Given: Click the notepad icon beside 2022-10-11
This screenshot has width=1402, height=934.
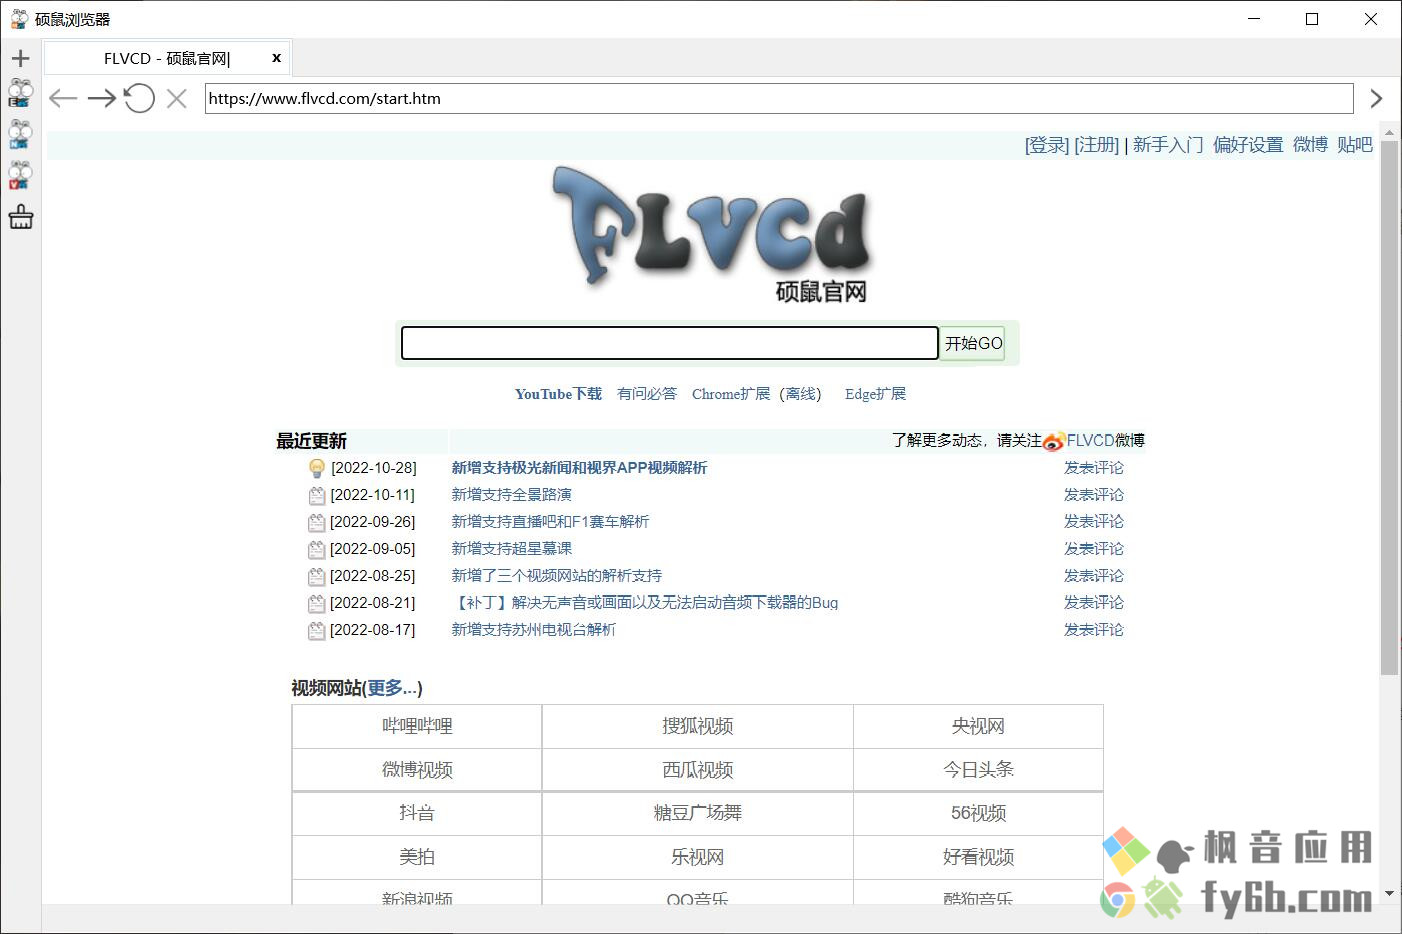Looking at the screenshot, I should 317,495.
